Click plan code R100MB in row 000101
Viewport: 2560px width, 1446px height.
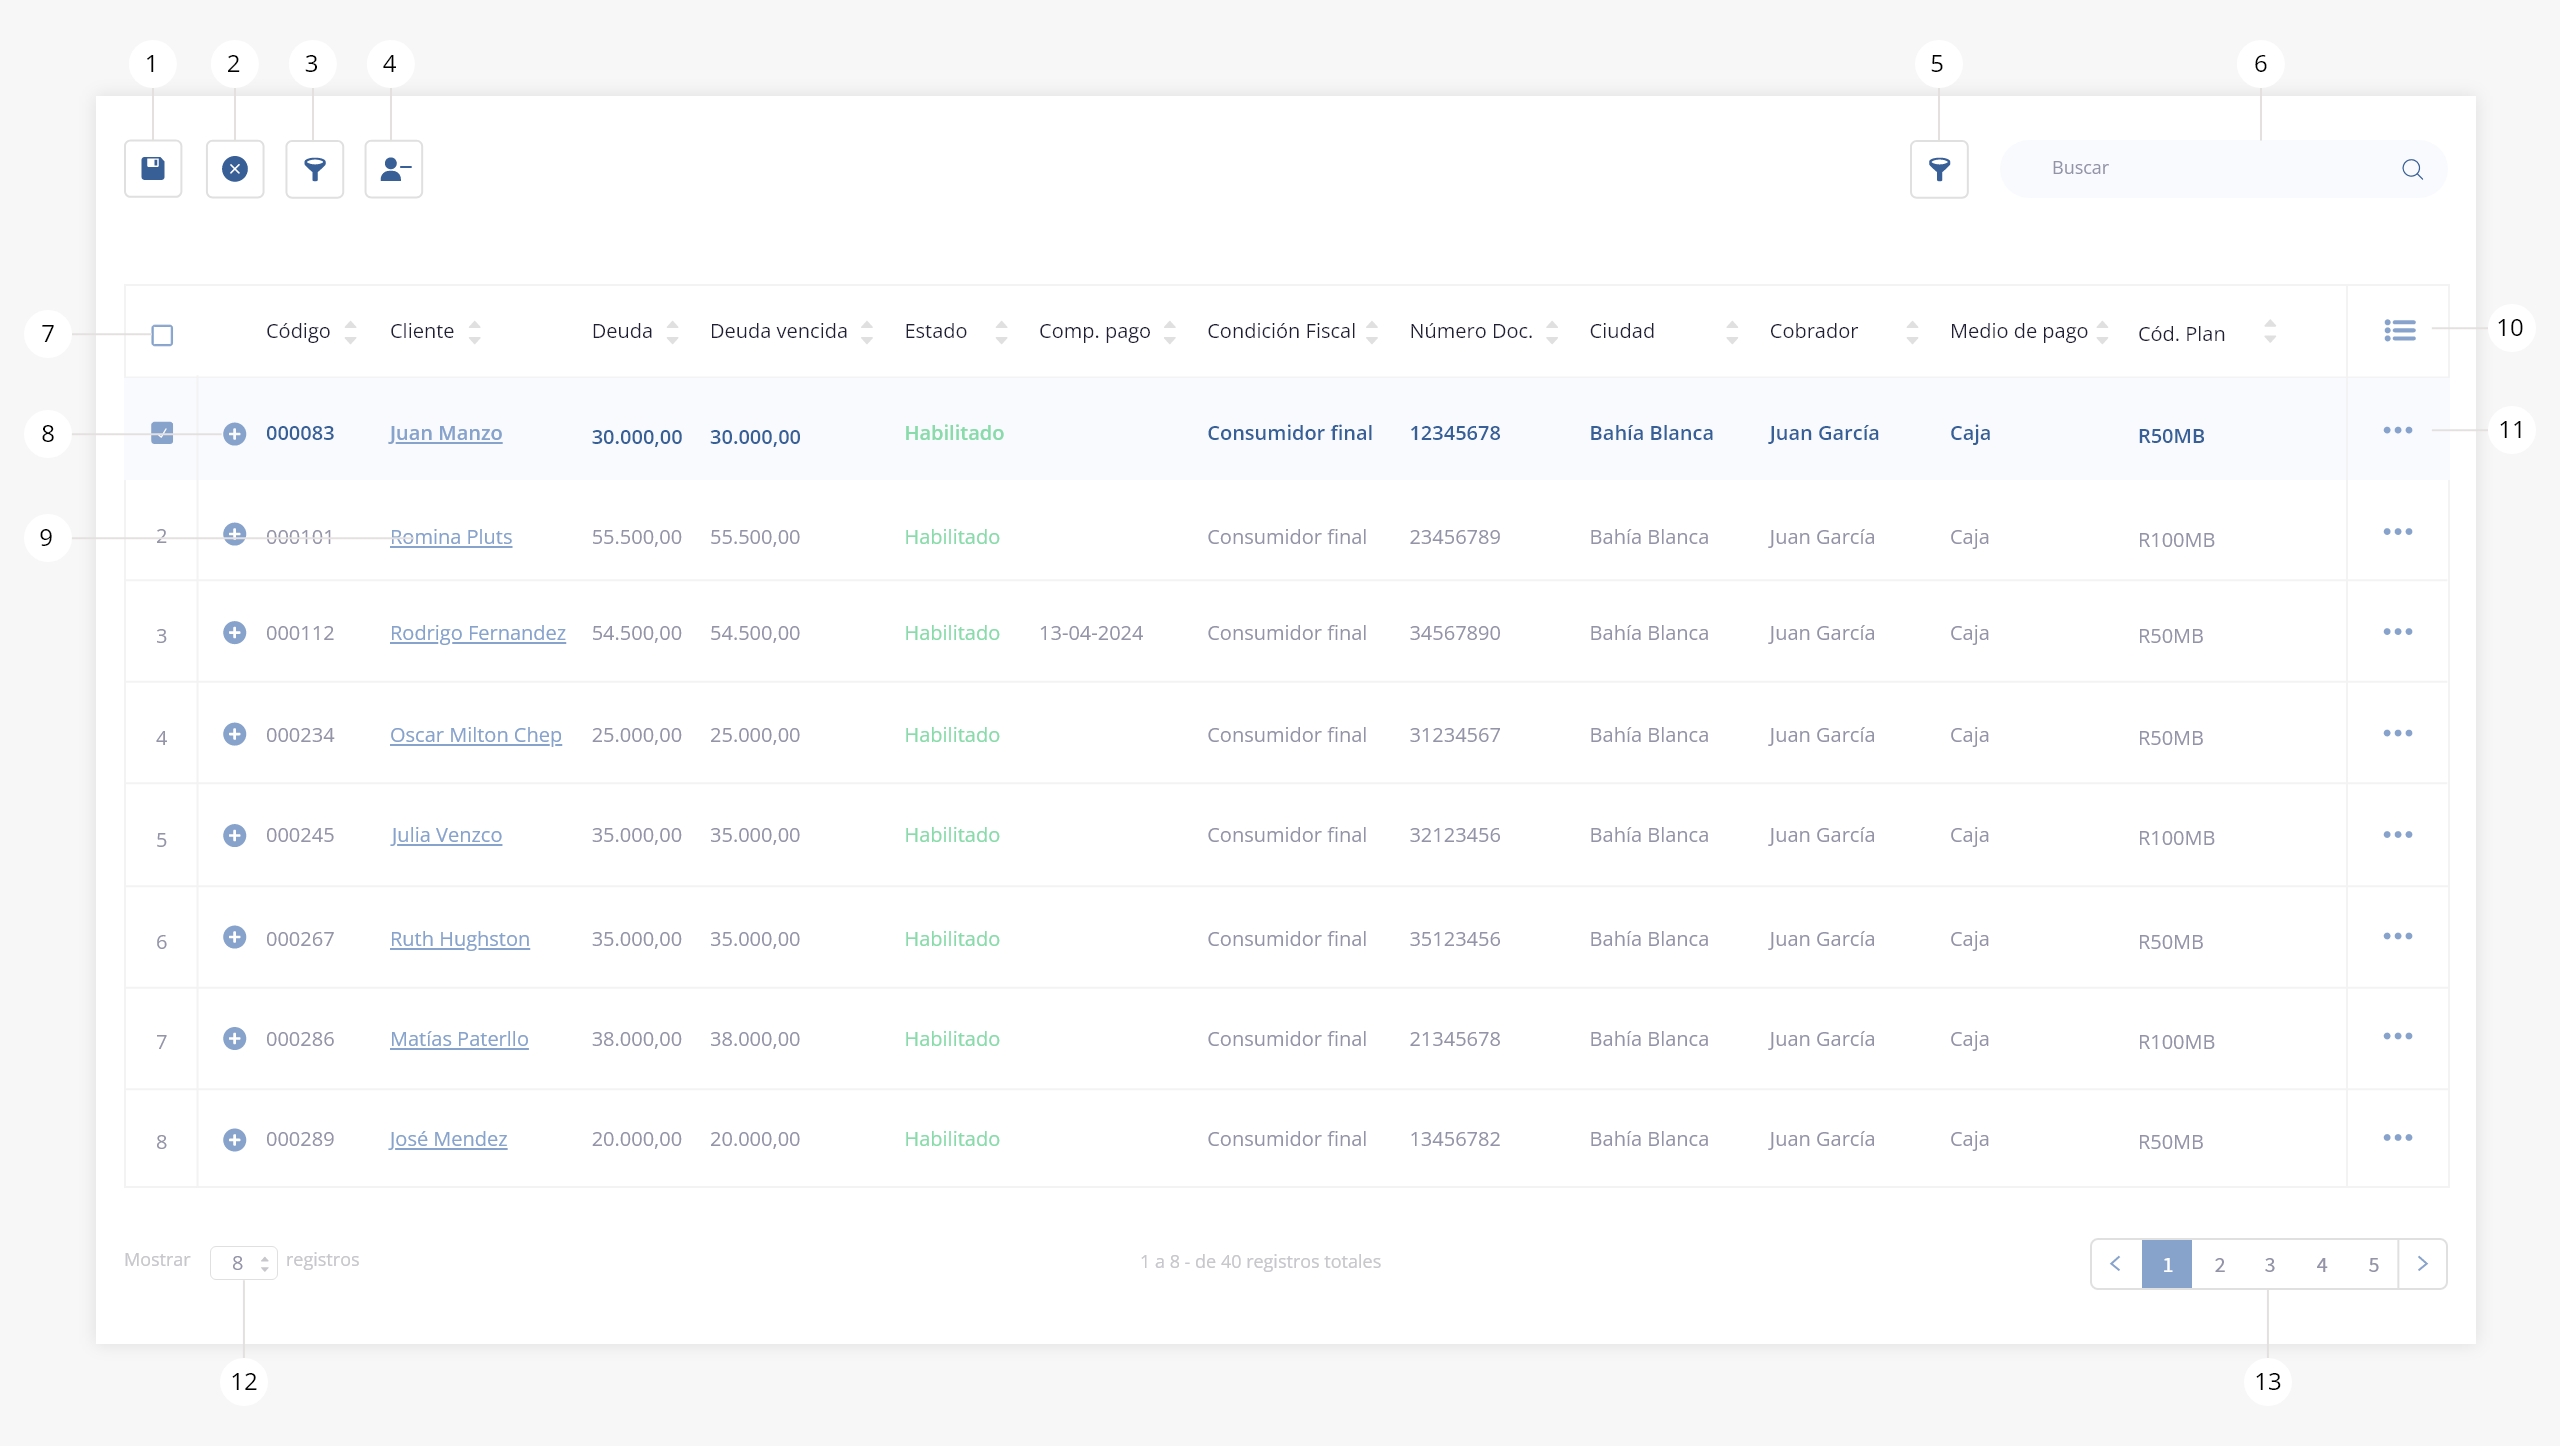pyautogui.click(x=2176, y=540)
